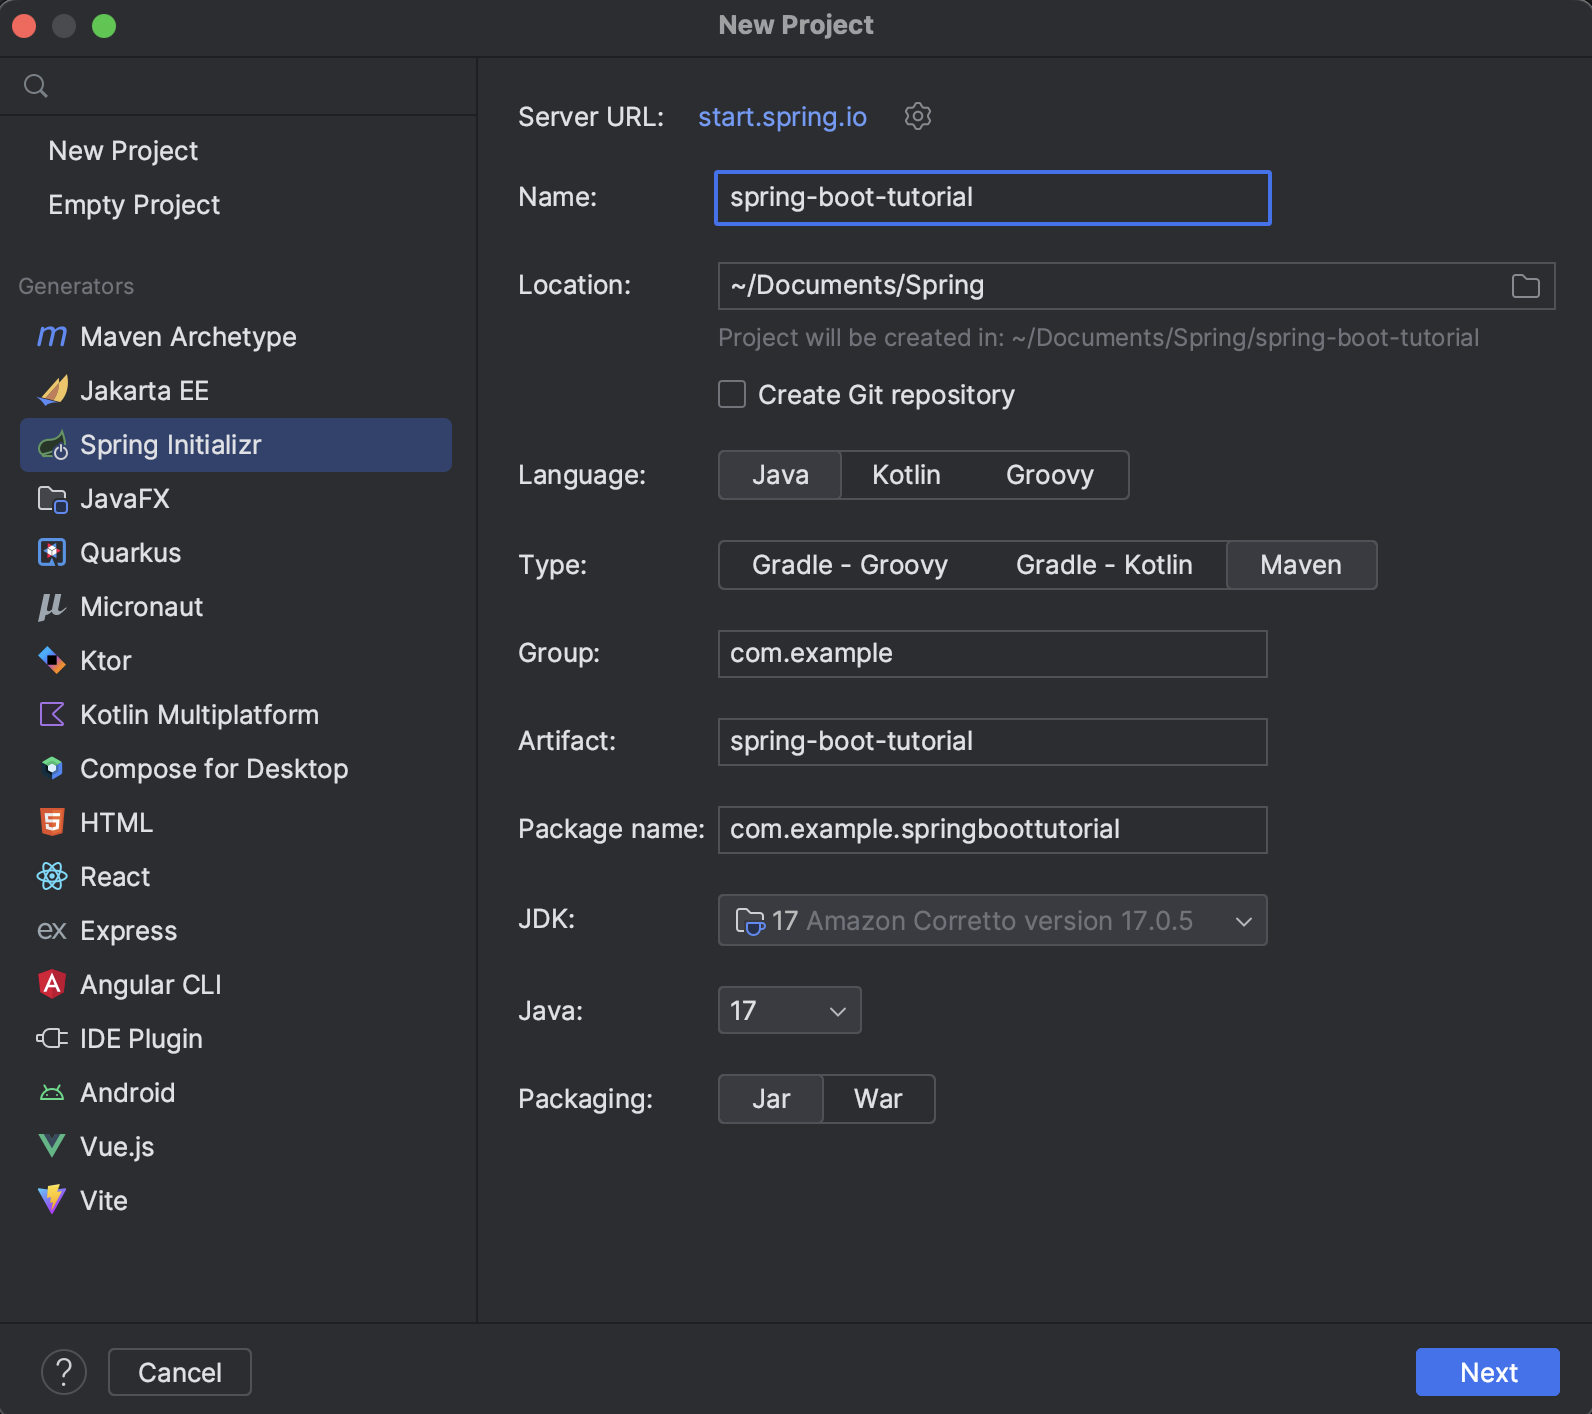This screenshot has height=1414, width=1592.
Task: Choose War packaging option
Action: tap(878, 1099)
